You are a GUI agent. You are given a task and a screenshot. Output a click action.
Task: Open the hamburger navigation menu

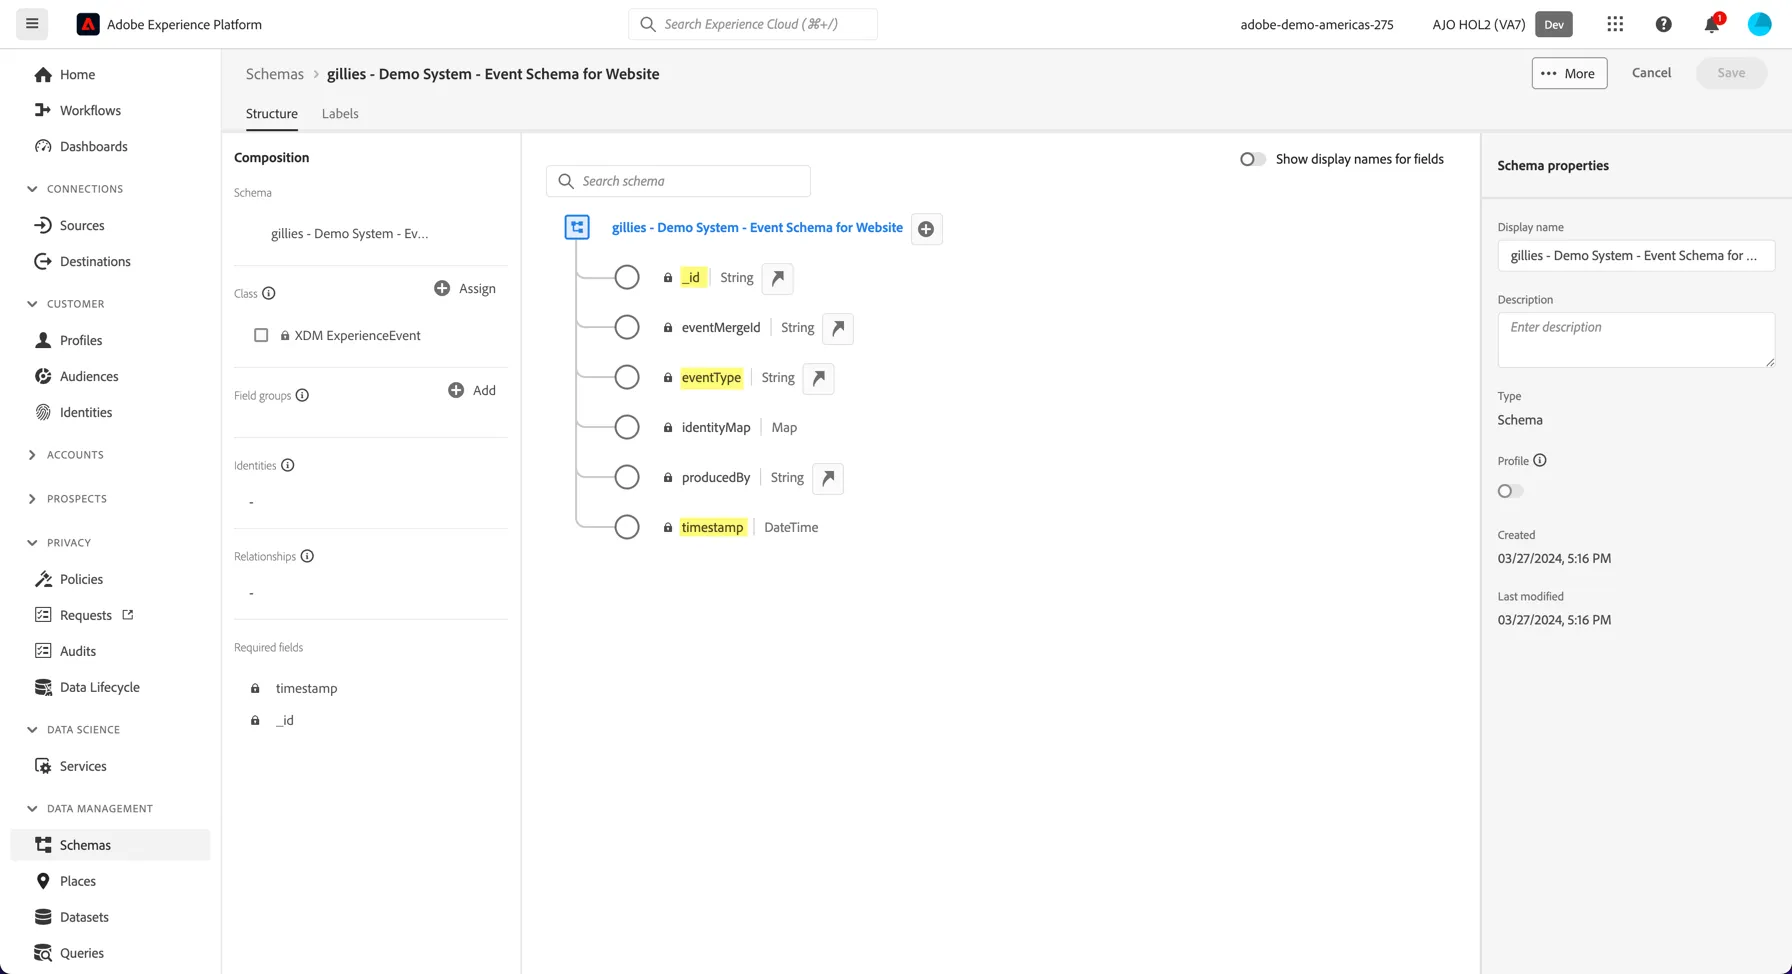pyautogui.click(x=32, y=24)
